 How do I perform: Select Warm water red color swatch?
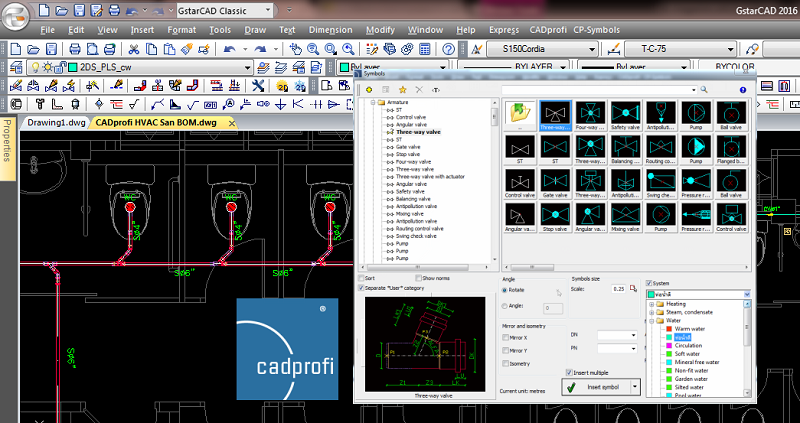(668, 329)
